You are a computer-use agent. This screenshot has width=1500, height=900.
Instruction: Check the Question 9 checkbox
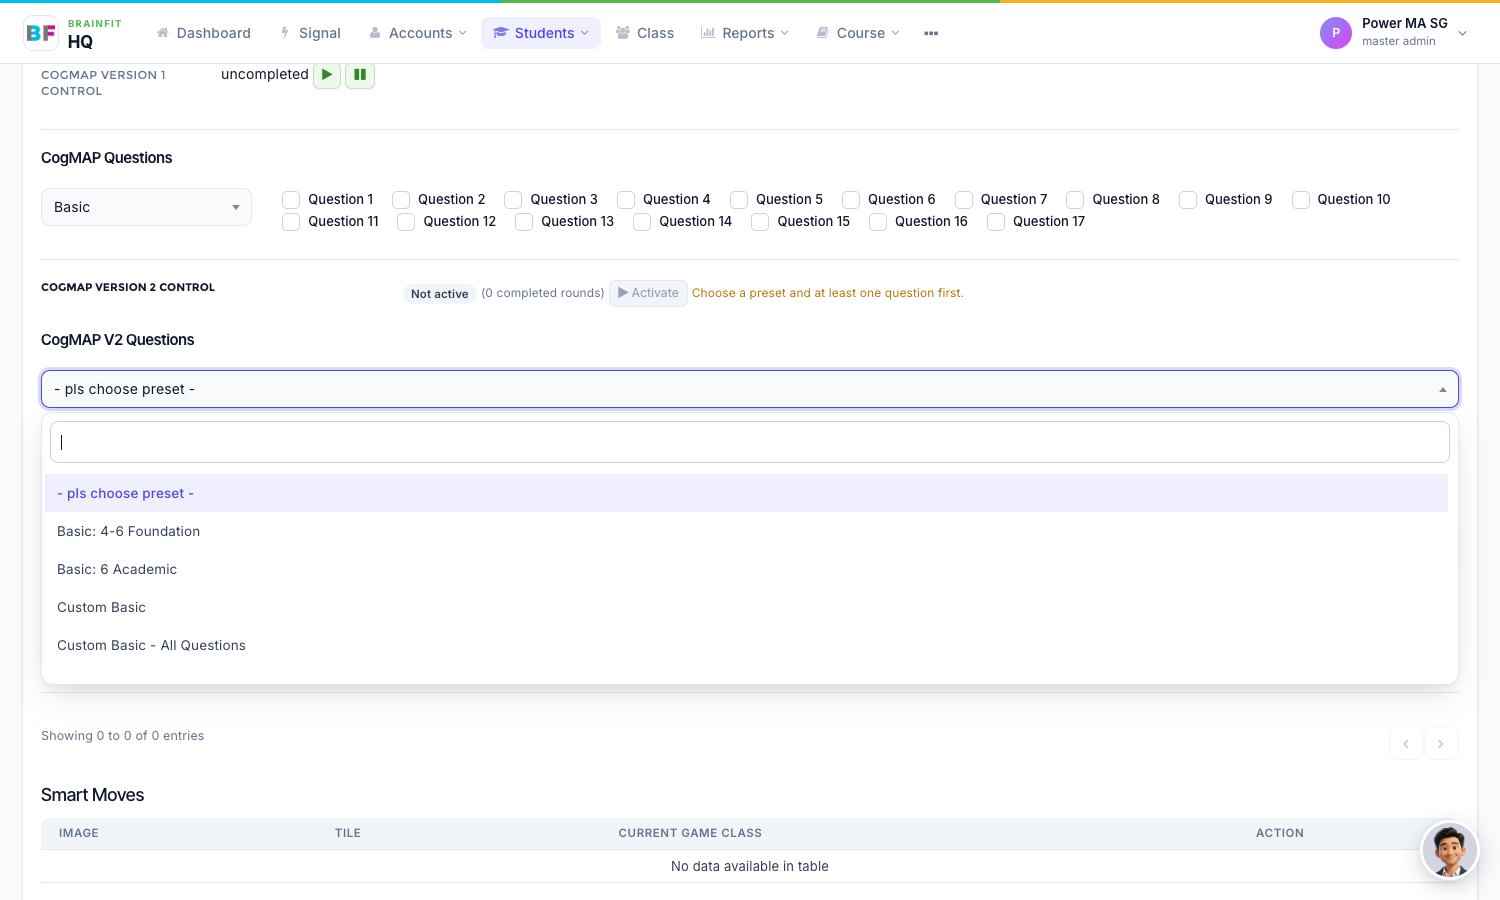pos(1188,200)
